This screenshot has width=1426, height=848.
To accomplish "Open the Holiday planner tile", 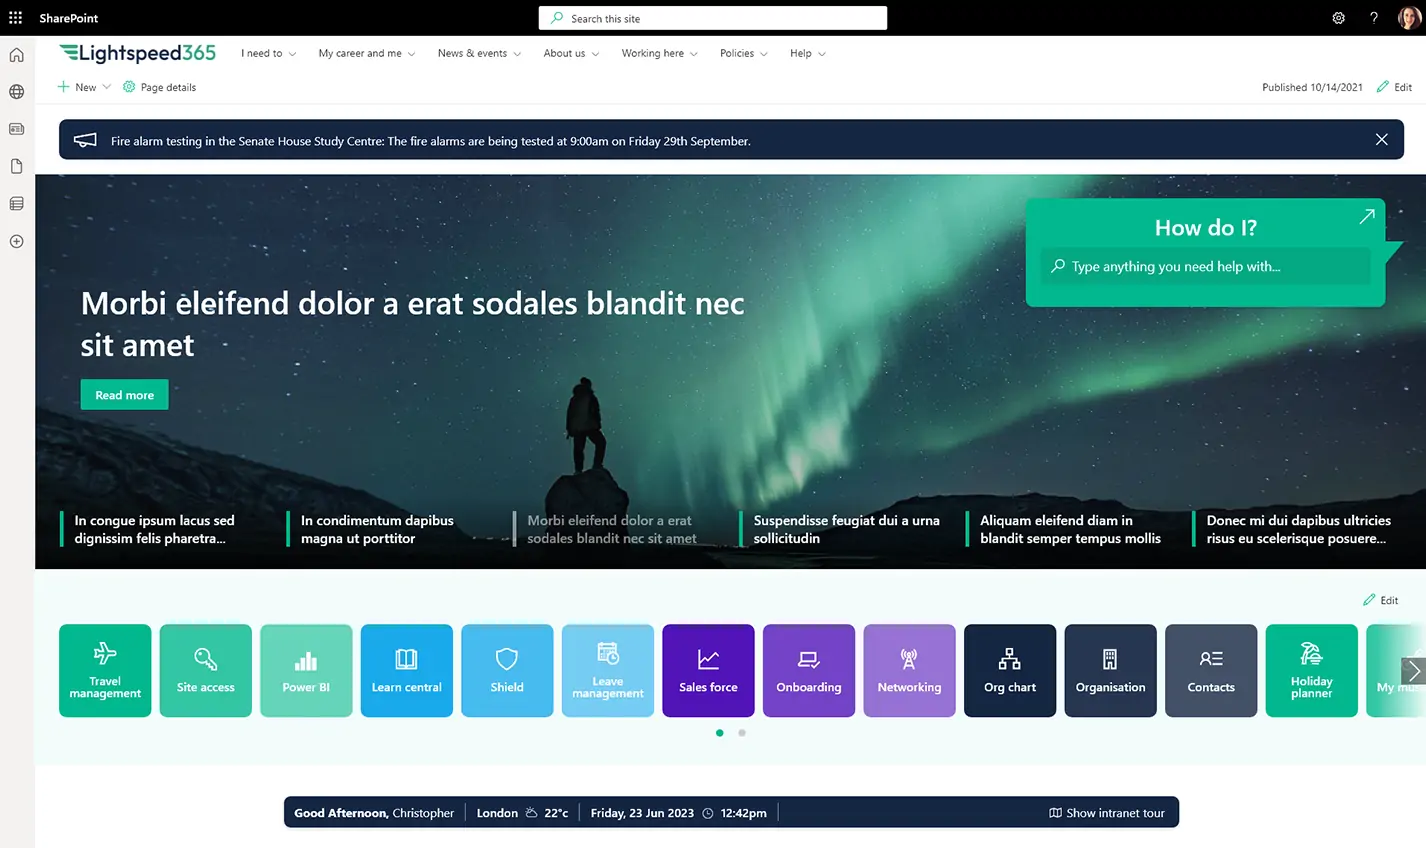I will pyautogui.click(x=1311, y=670).
